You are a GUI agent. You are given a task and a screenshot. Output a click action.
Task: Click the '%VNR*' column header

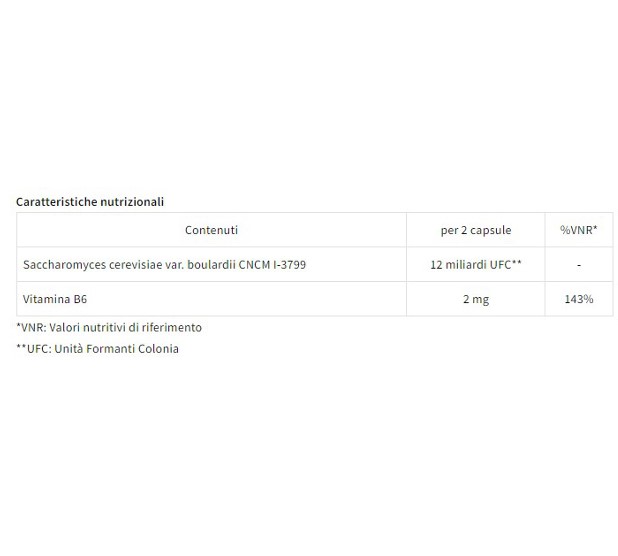[579, 230]
